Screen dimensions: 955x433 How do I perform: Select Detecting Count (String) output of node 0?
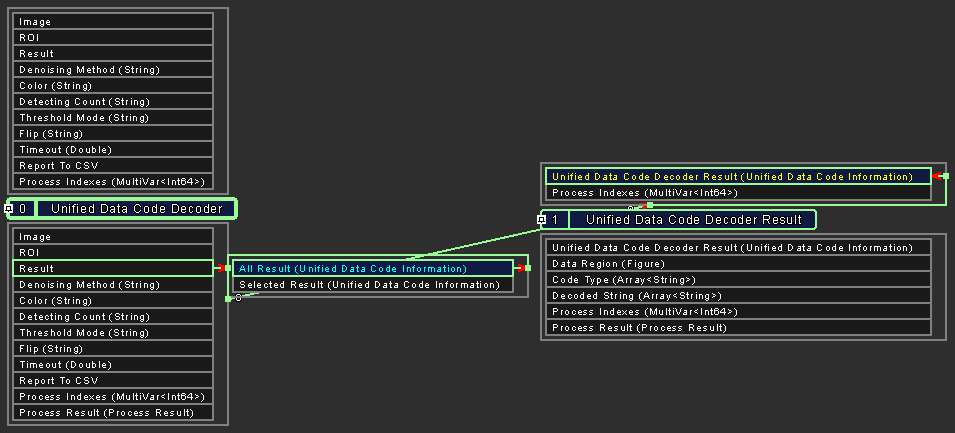click(113, 317)
